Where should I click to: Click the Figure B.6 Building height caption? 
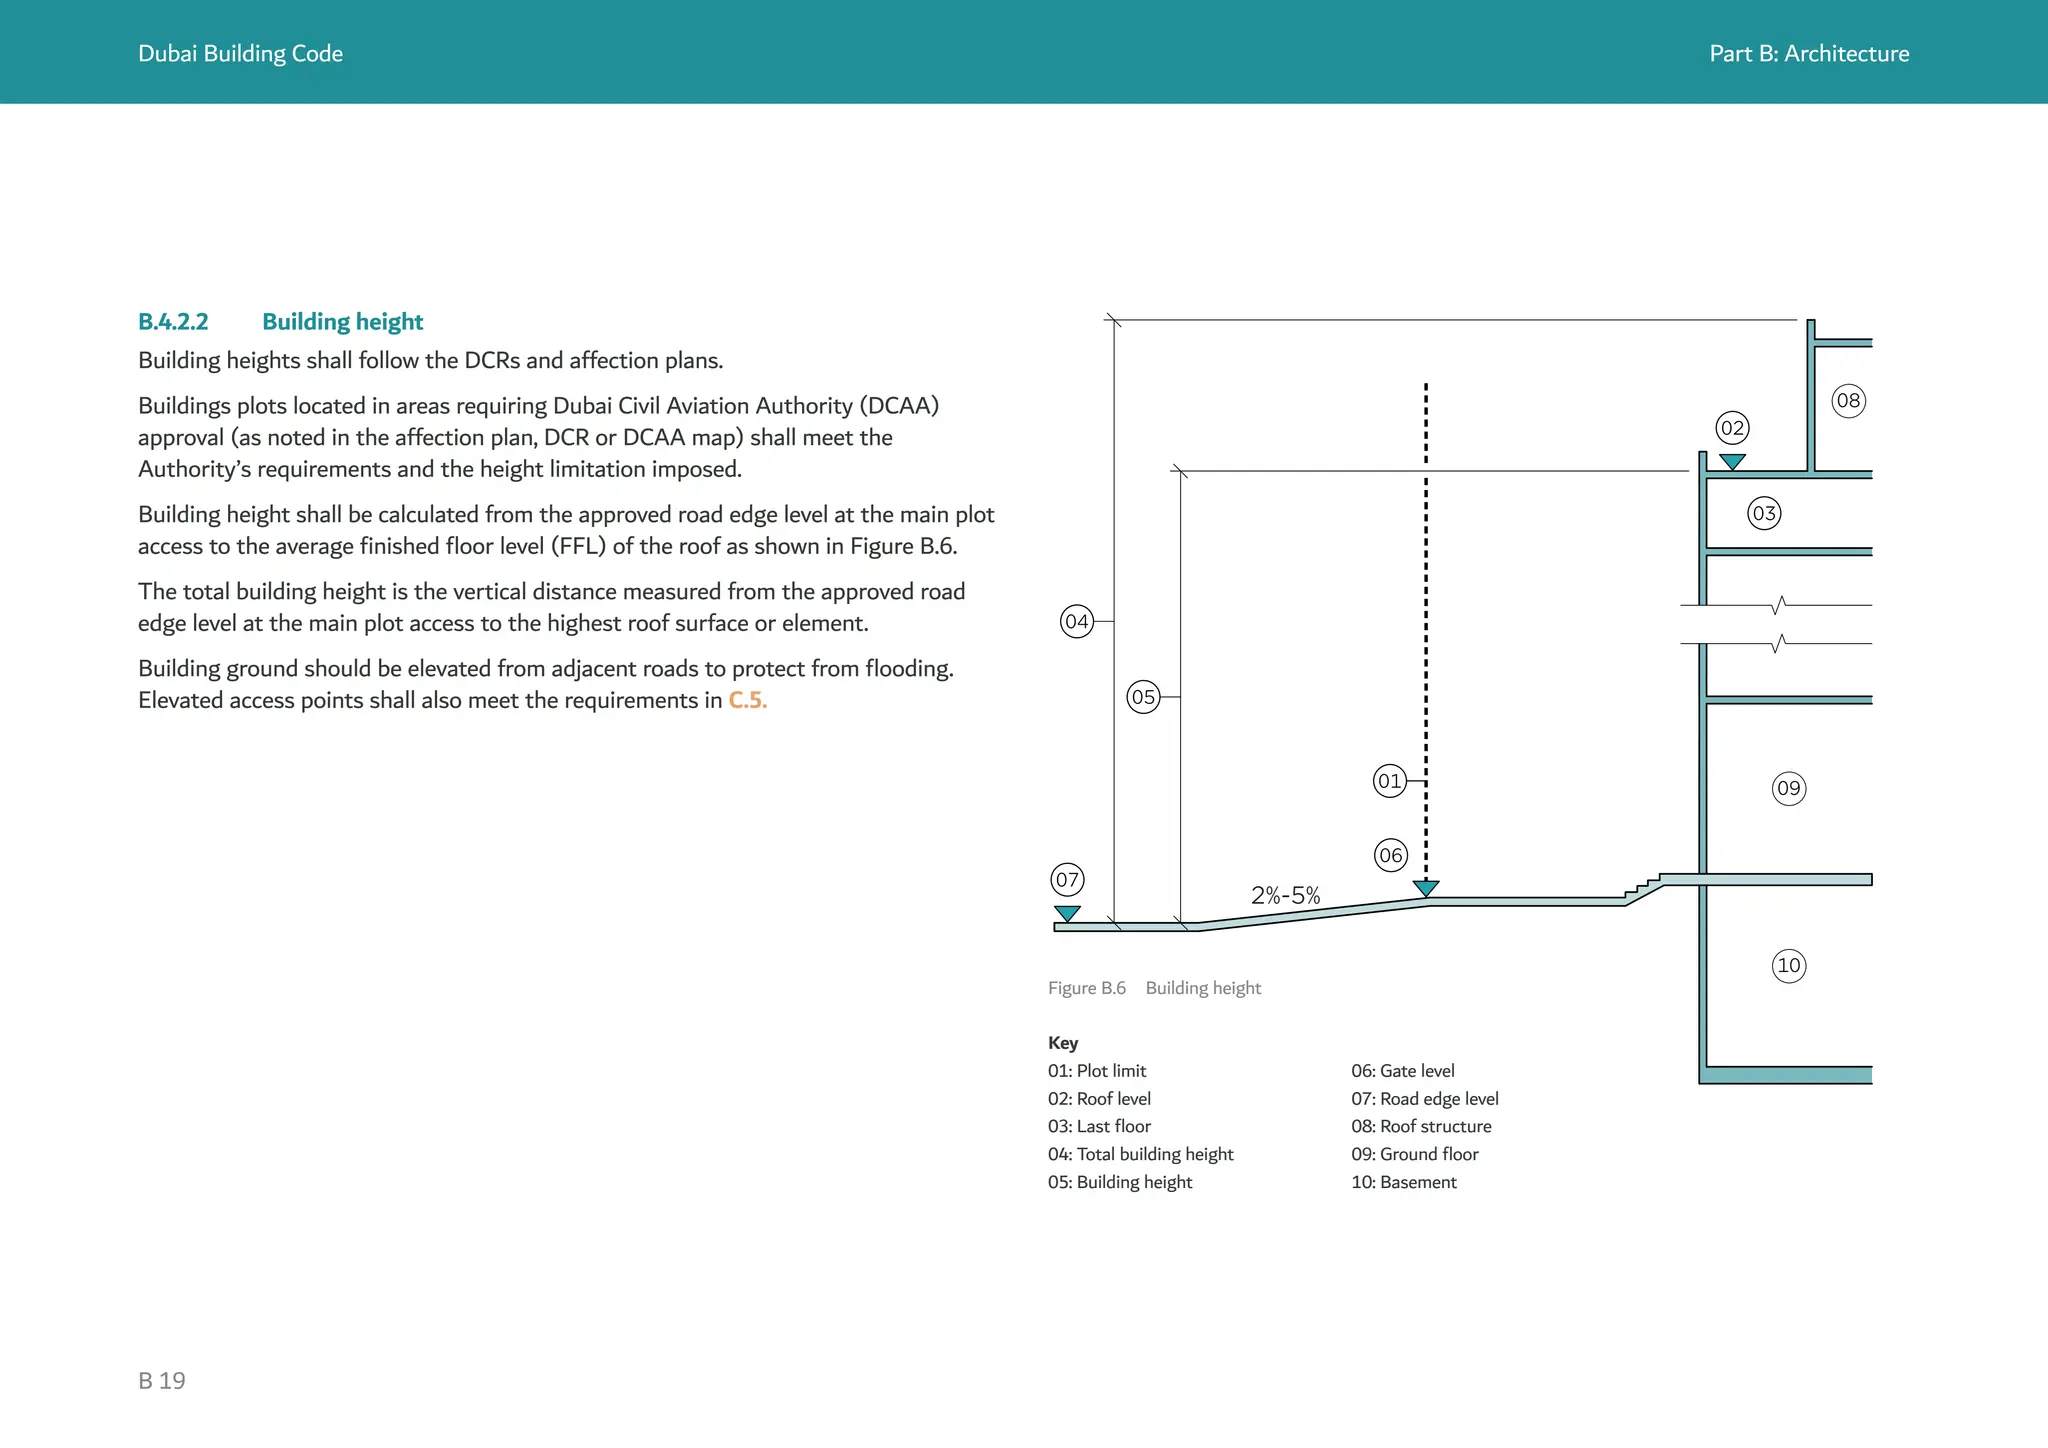click(x=1154, y=988)
